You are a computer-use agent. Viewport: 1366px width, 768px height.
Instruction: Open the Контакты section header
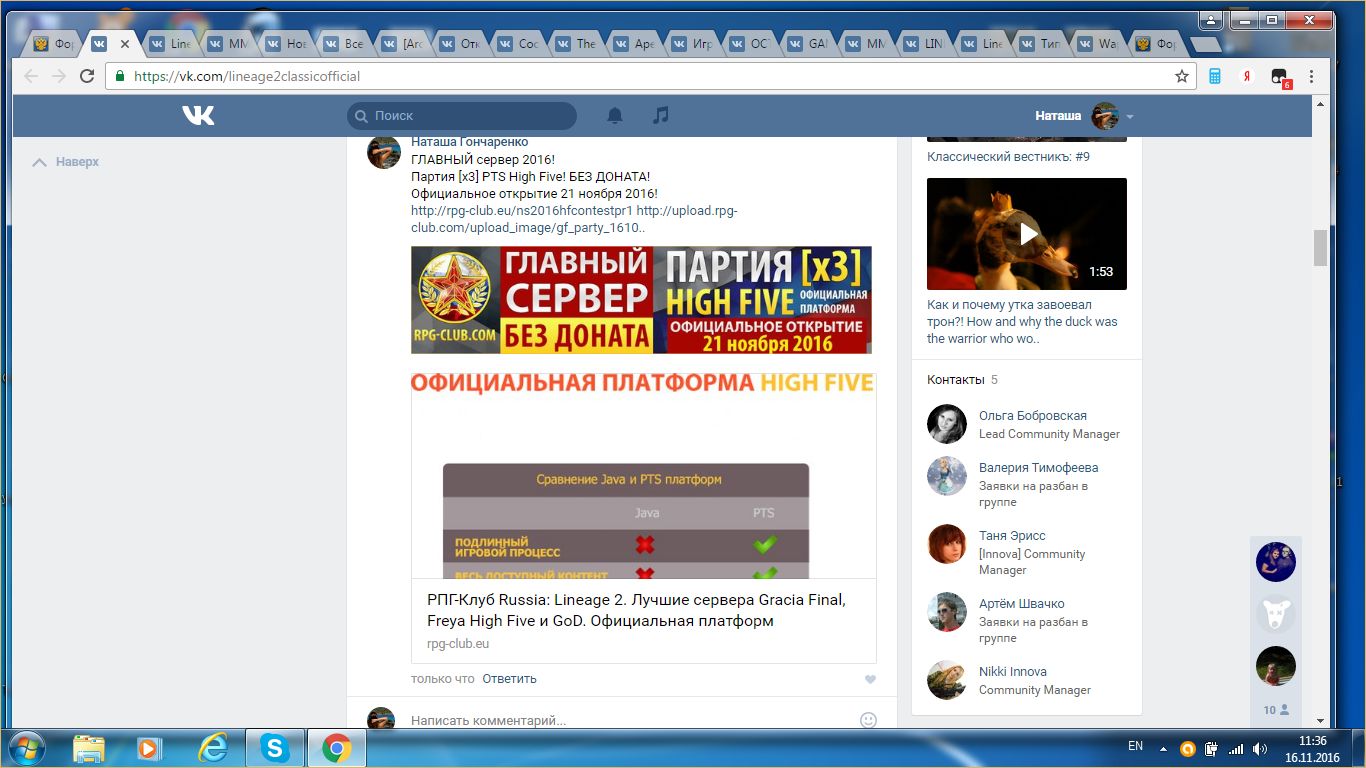[x=962, y=379]
